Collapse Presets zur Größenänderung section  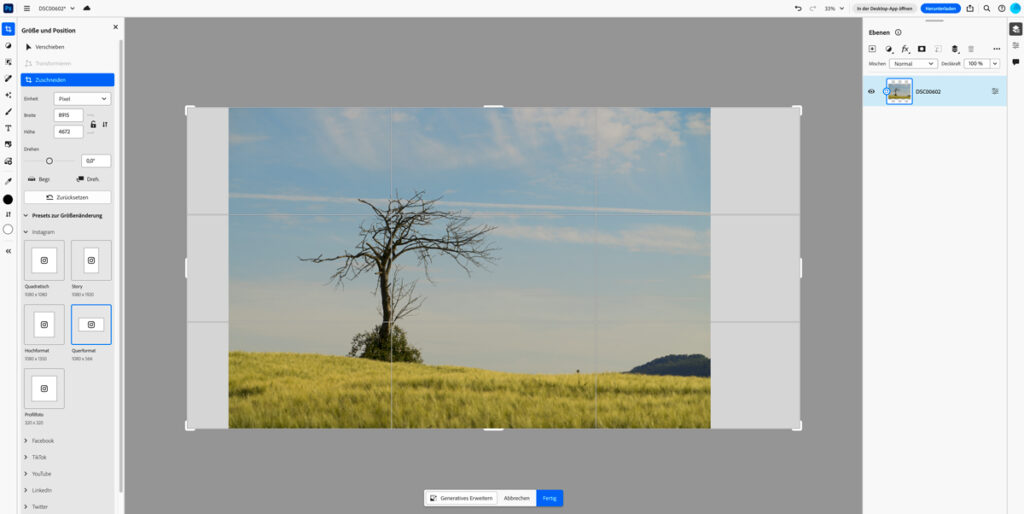pos(26,216)
